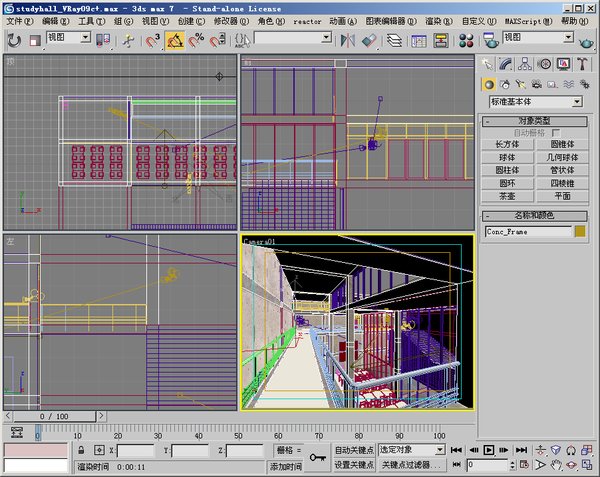Open 关键点过滤器 dialog
This screenshot has width=600, height=477.
(x=411, y=465)
